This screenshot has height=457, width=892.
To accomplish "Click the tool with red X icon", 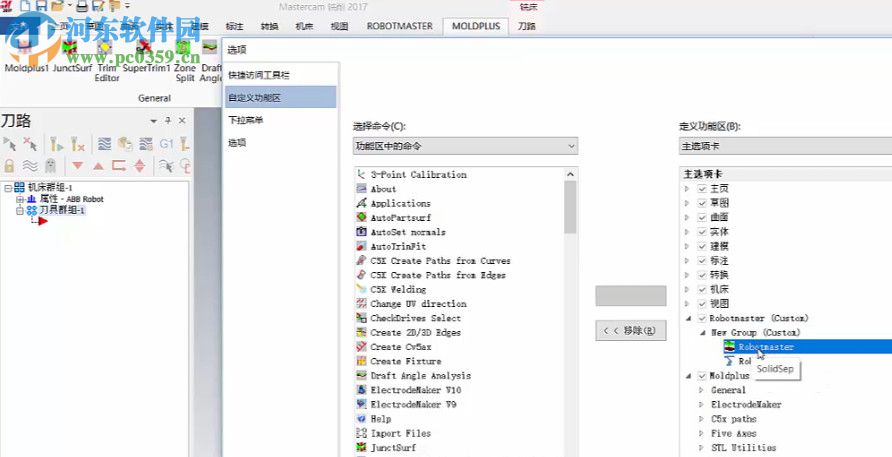I will point(78,144).
